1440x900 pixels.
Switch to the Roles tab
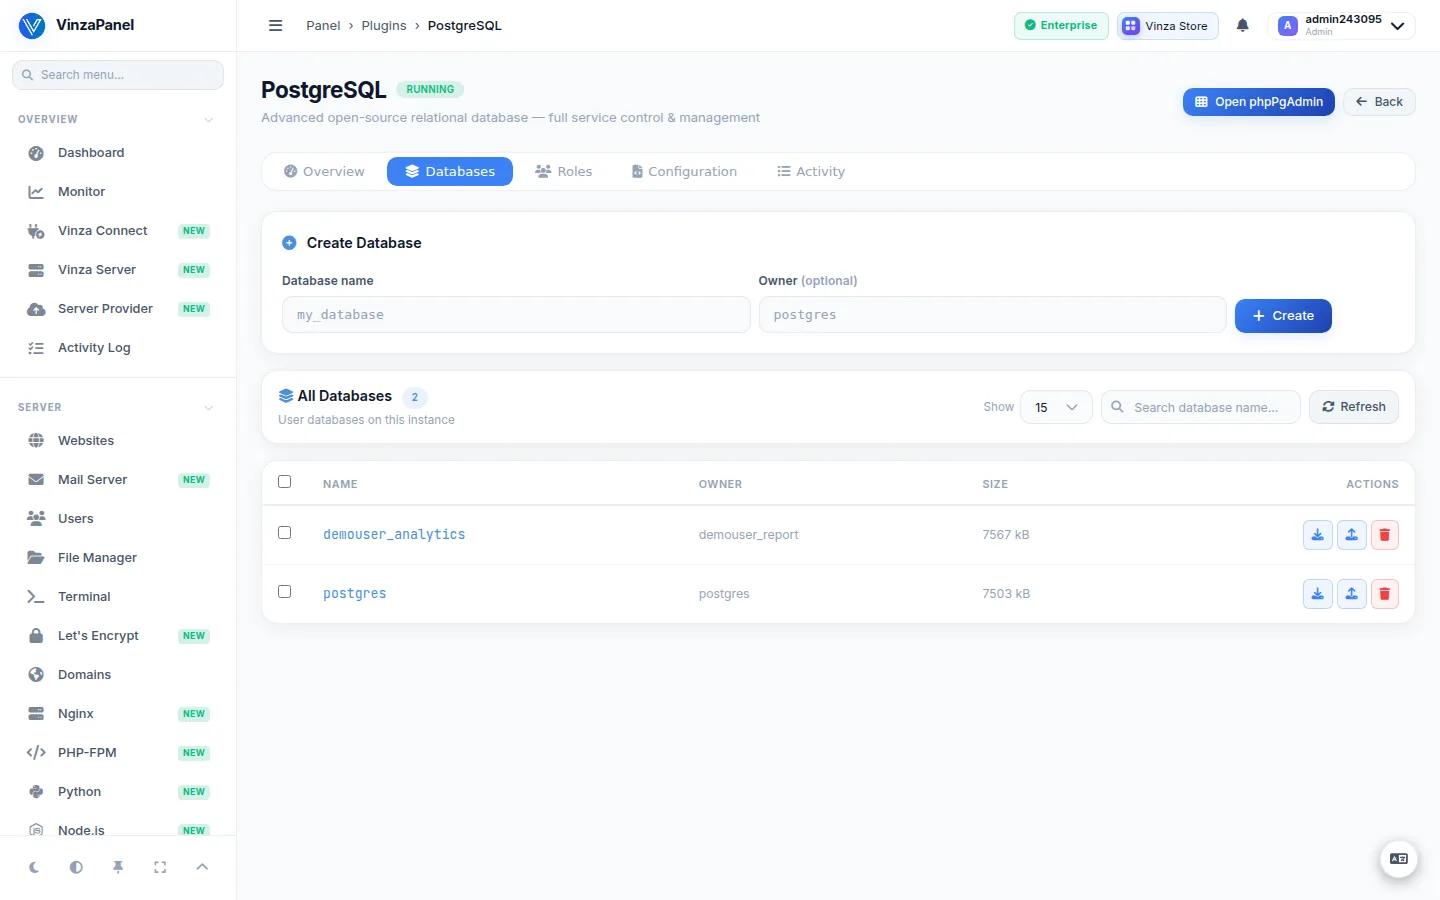click(564, 172)
